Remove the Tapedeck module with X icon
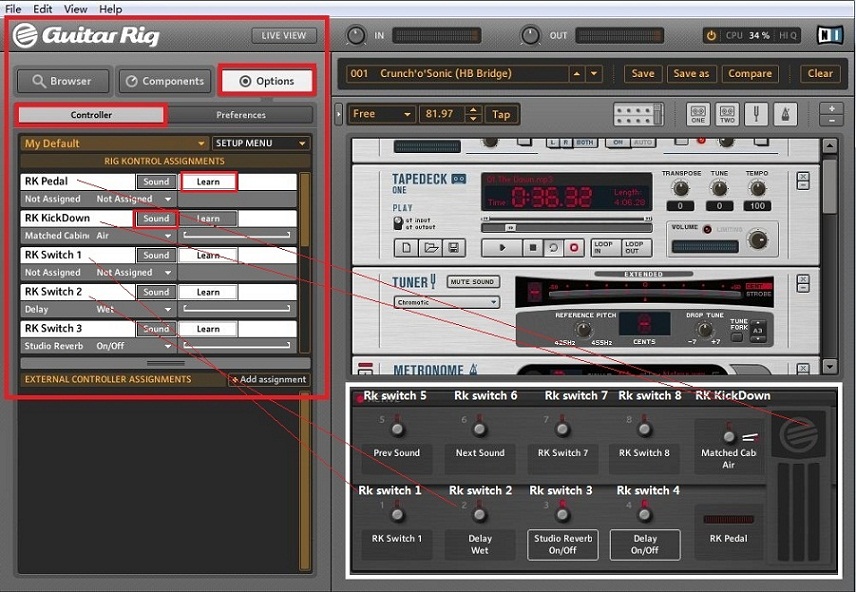 tap(803, 176)
